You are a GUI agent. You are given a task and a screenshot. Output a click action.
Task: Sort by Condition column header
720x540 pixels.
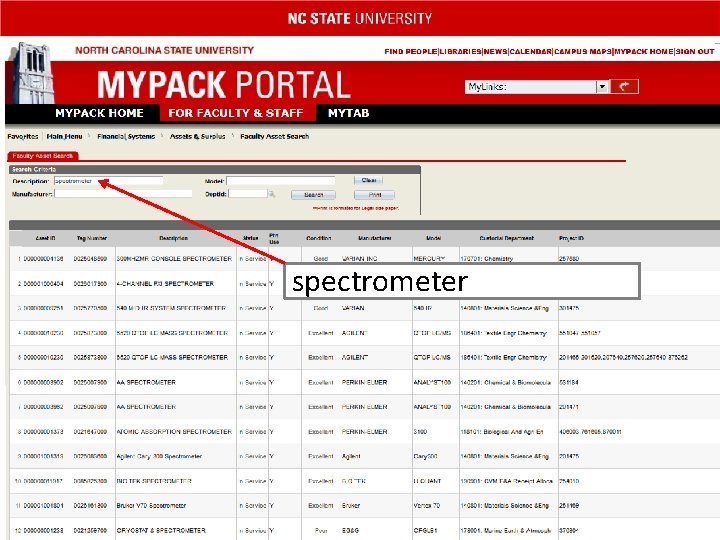point(318,238)
